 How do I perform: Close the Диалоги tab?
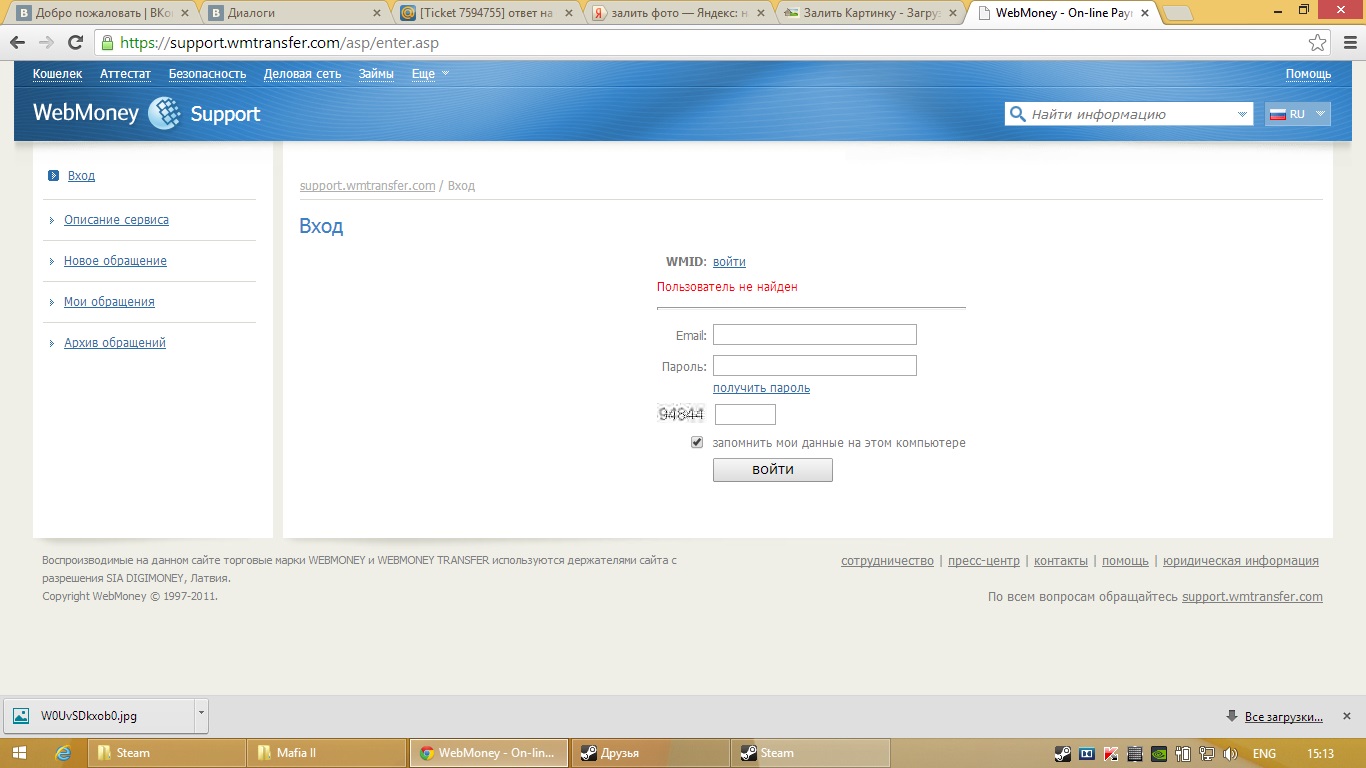[x=375, y=14]
